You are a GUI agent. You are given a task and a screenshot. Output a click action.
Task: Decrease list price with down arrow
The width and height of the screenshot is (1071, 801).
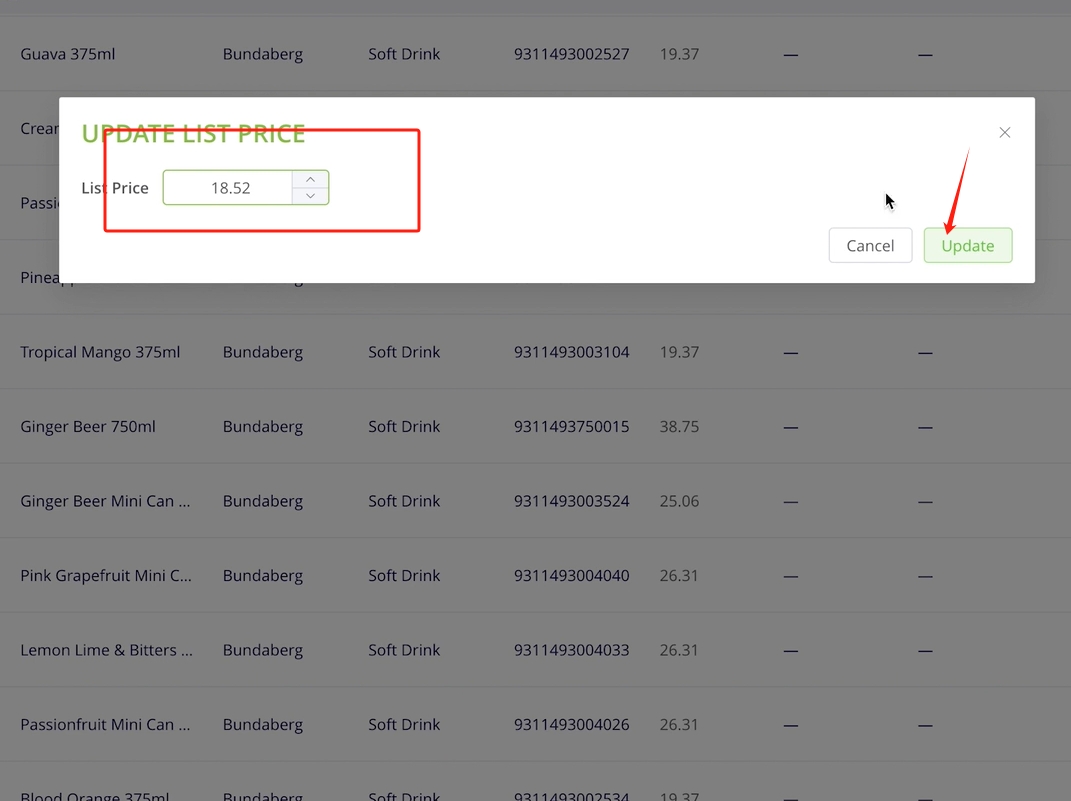pos(310,196)
